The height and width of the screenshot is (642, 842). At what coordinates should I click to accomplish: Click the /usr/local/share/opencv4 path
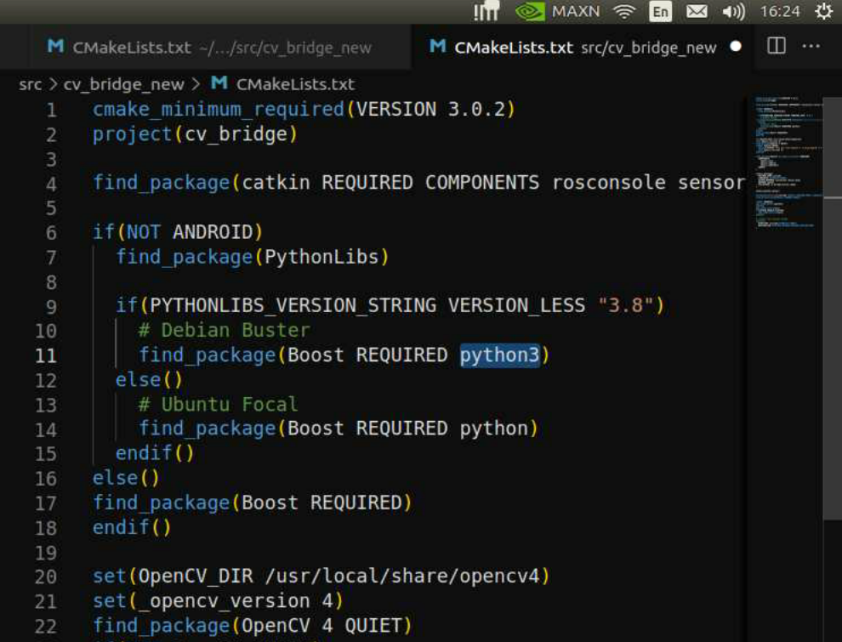[x=402, y=577]
